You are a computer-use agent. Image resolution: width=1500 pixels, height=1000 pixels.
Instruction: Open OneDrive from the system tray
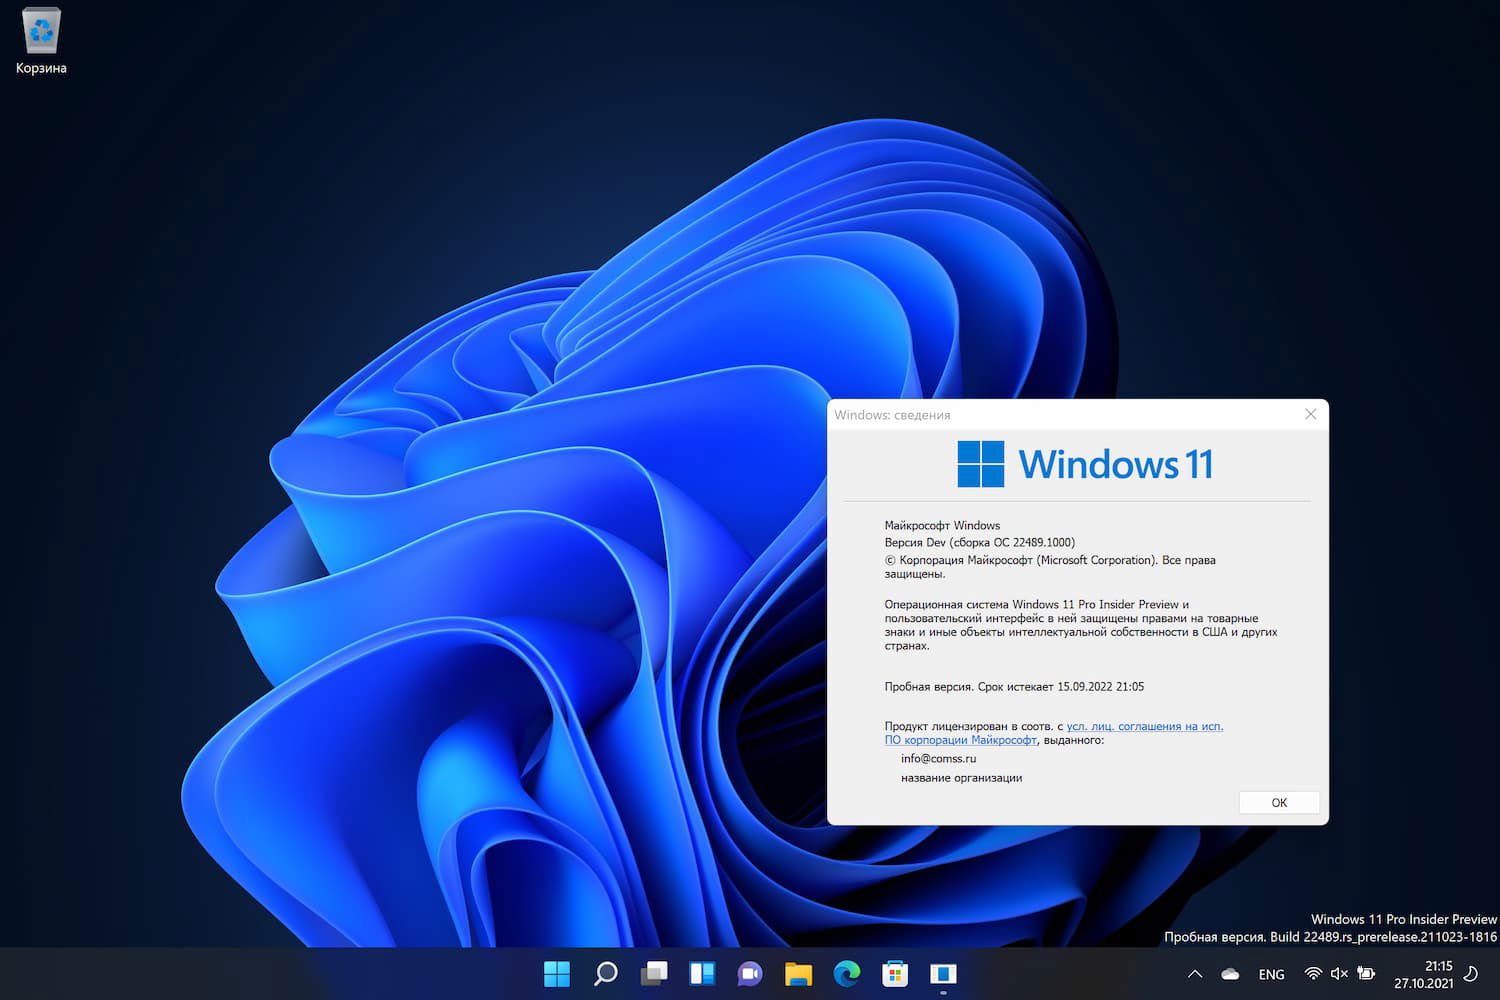click(1229, 973)
